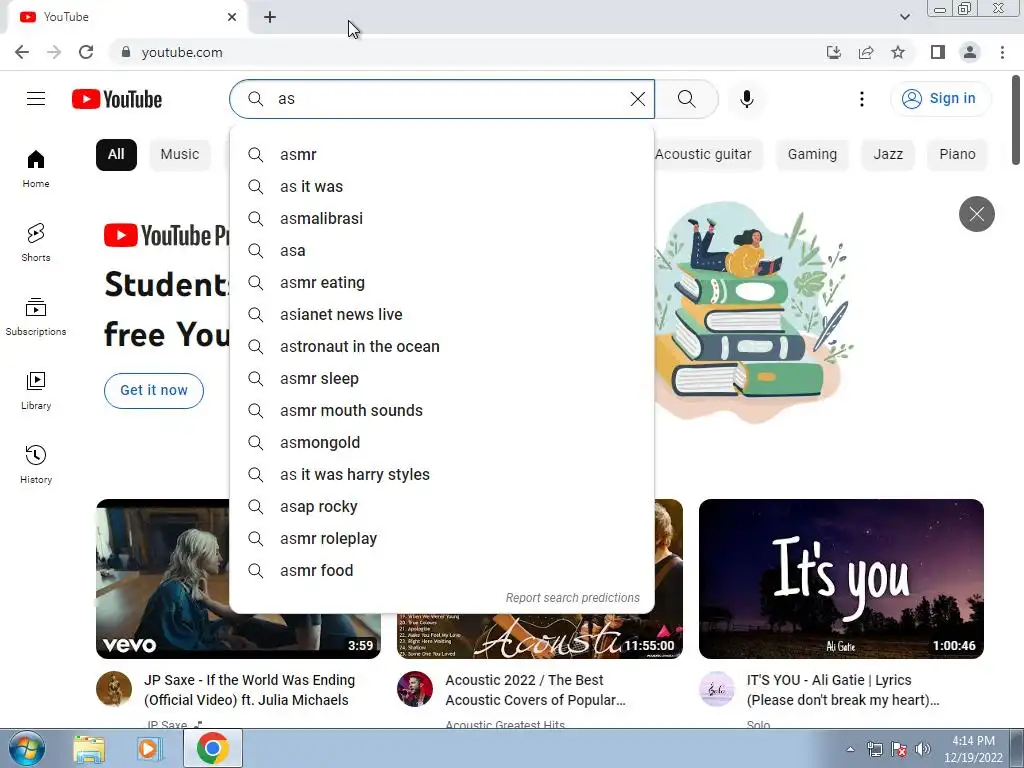
Task: Choose the 'asa' suggestion
Action: click(x=442, y=251)
